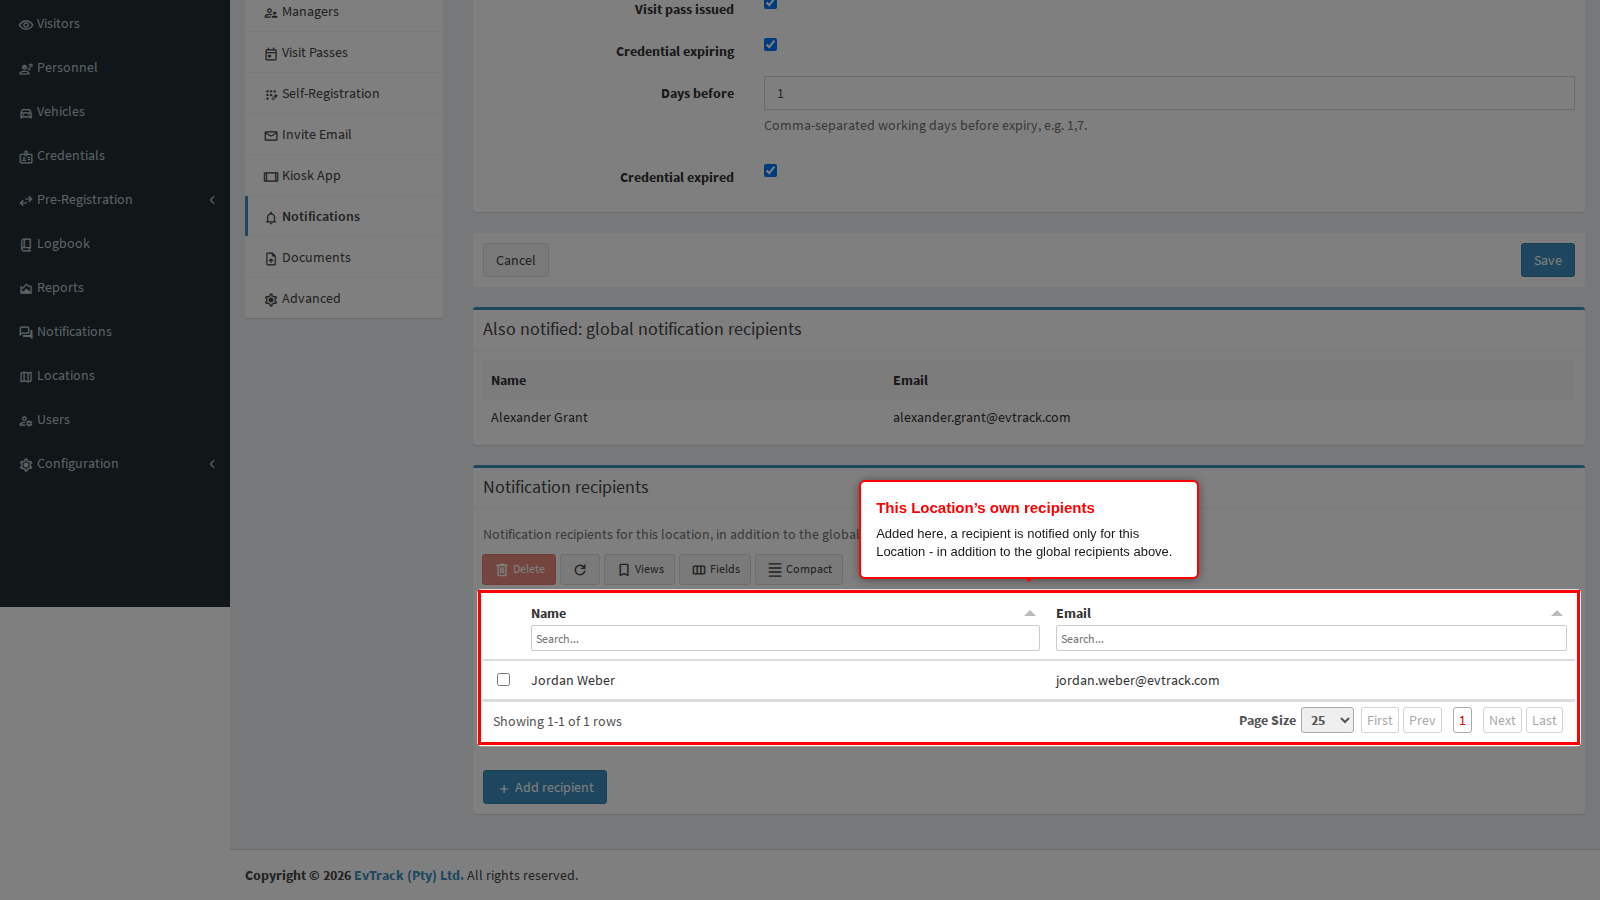Open the Views dropdown button
1600x900 pixels.
click(x=640, y=570)
